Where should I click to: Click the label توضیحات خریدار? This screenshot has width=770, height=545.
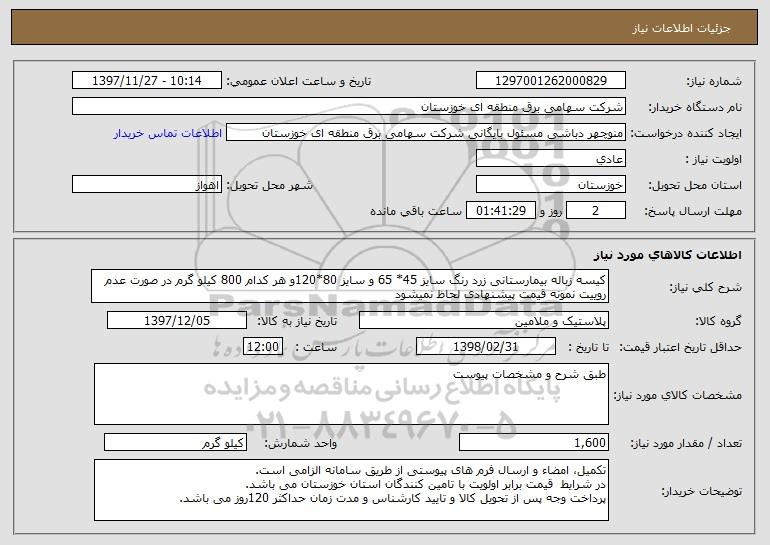pos(701,491)
